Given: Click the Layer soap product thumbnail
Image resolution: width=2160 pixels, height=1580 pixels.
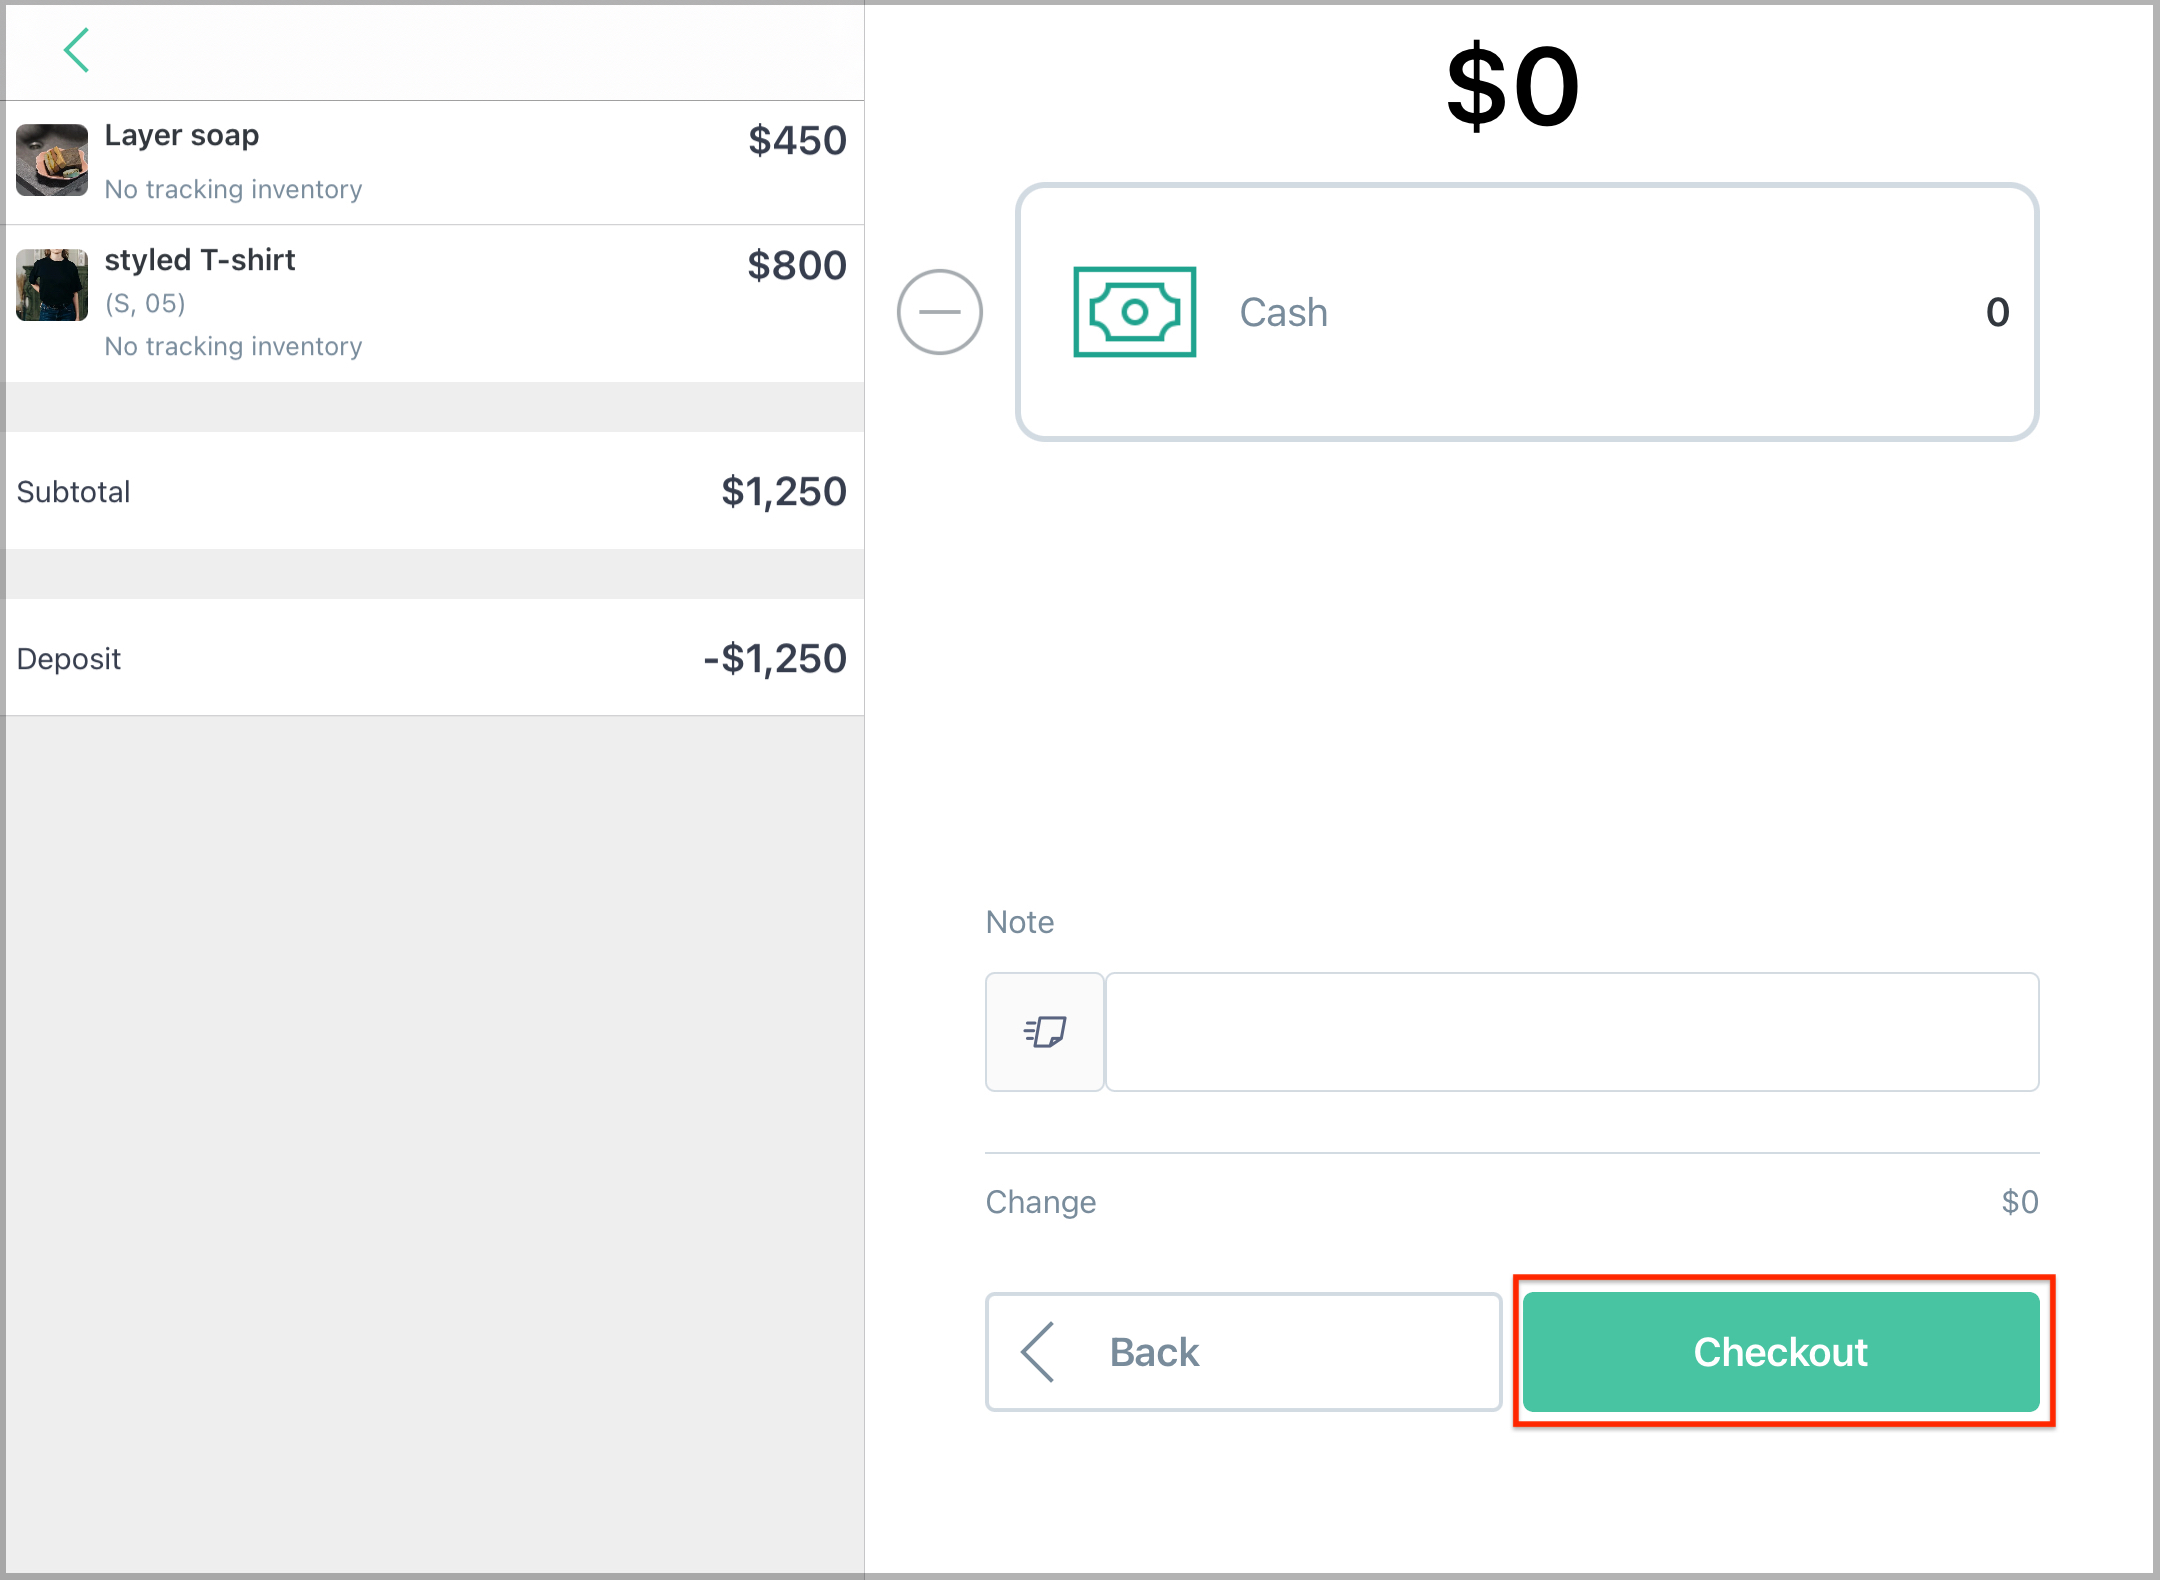Looking at the screenshot, I should click(52, 160).
